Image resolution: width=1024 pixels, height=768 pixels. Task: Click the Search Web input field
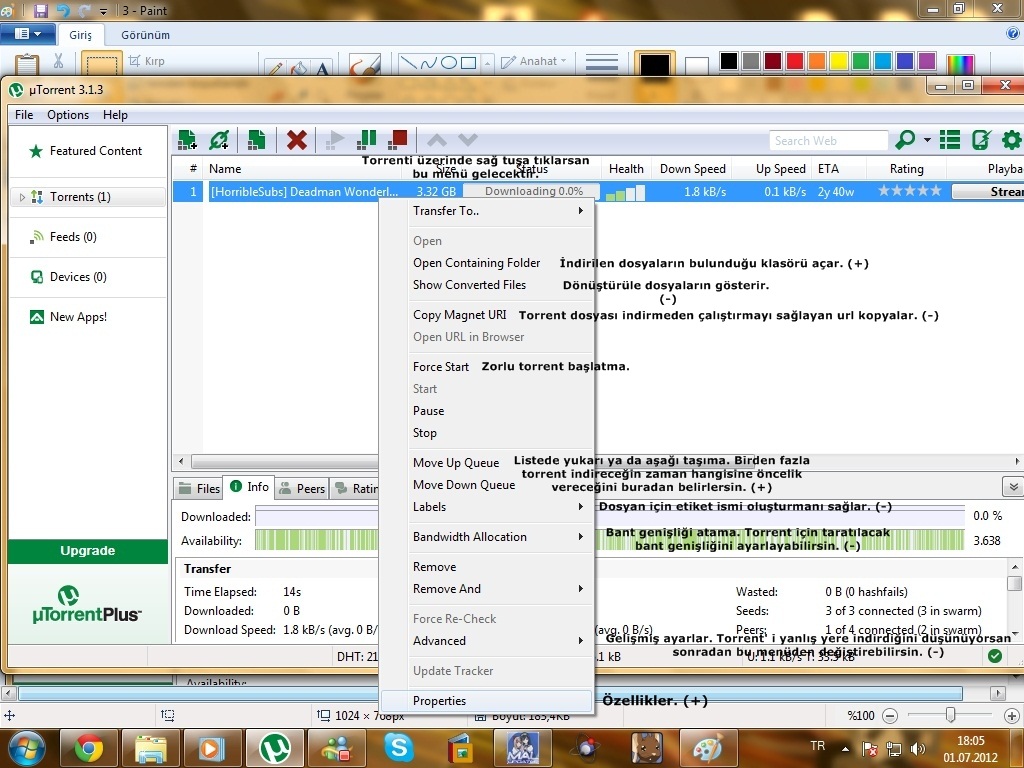pos(828,140)
